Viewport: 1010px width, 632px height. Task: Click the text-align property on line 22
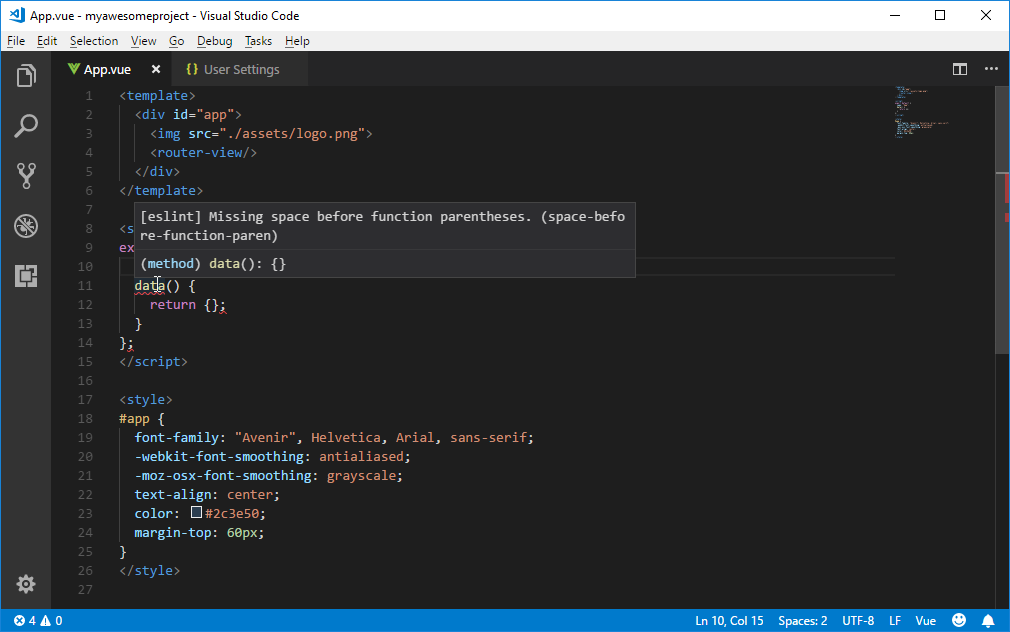coord(173,494)
